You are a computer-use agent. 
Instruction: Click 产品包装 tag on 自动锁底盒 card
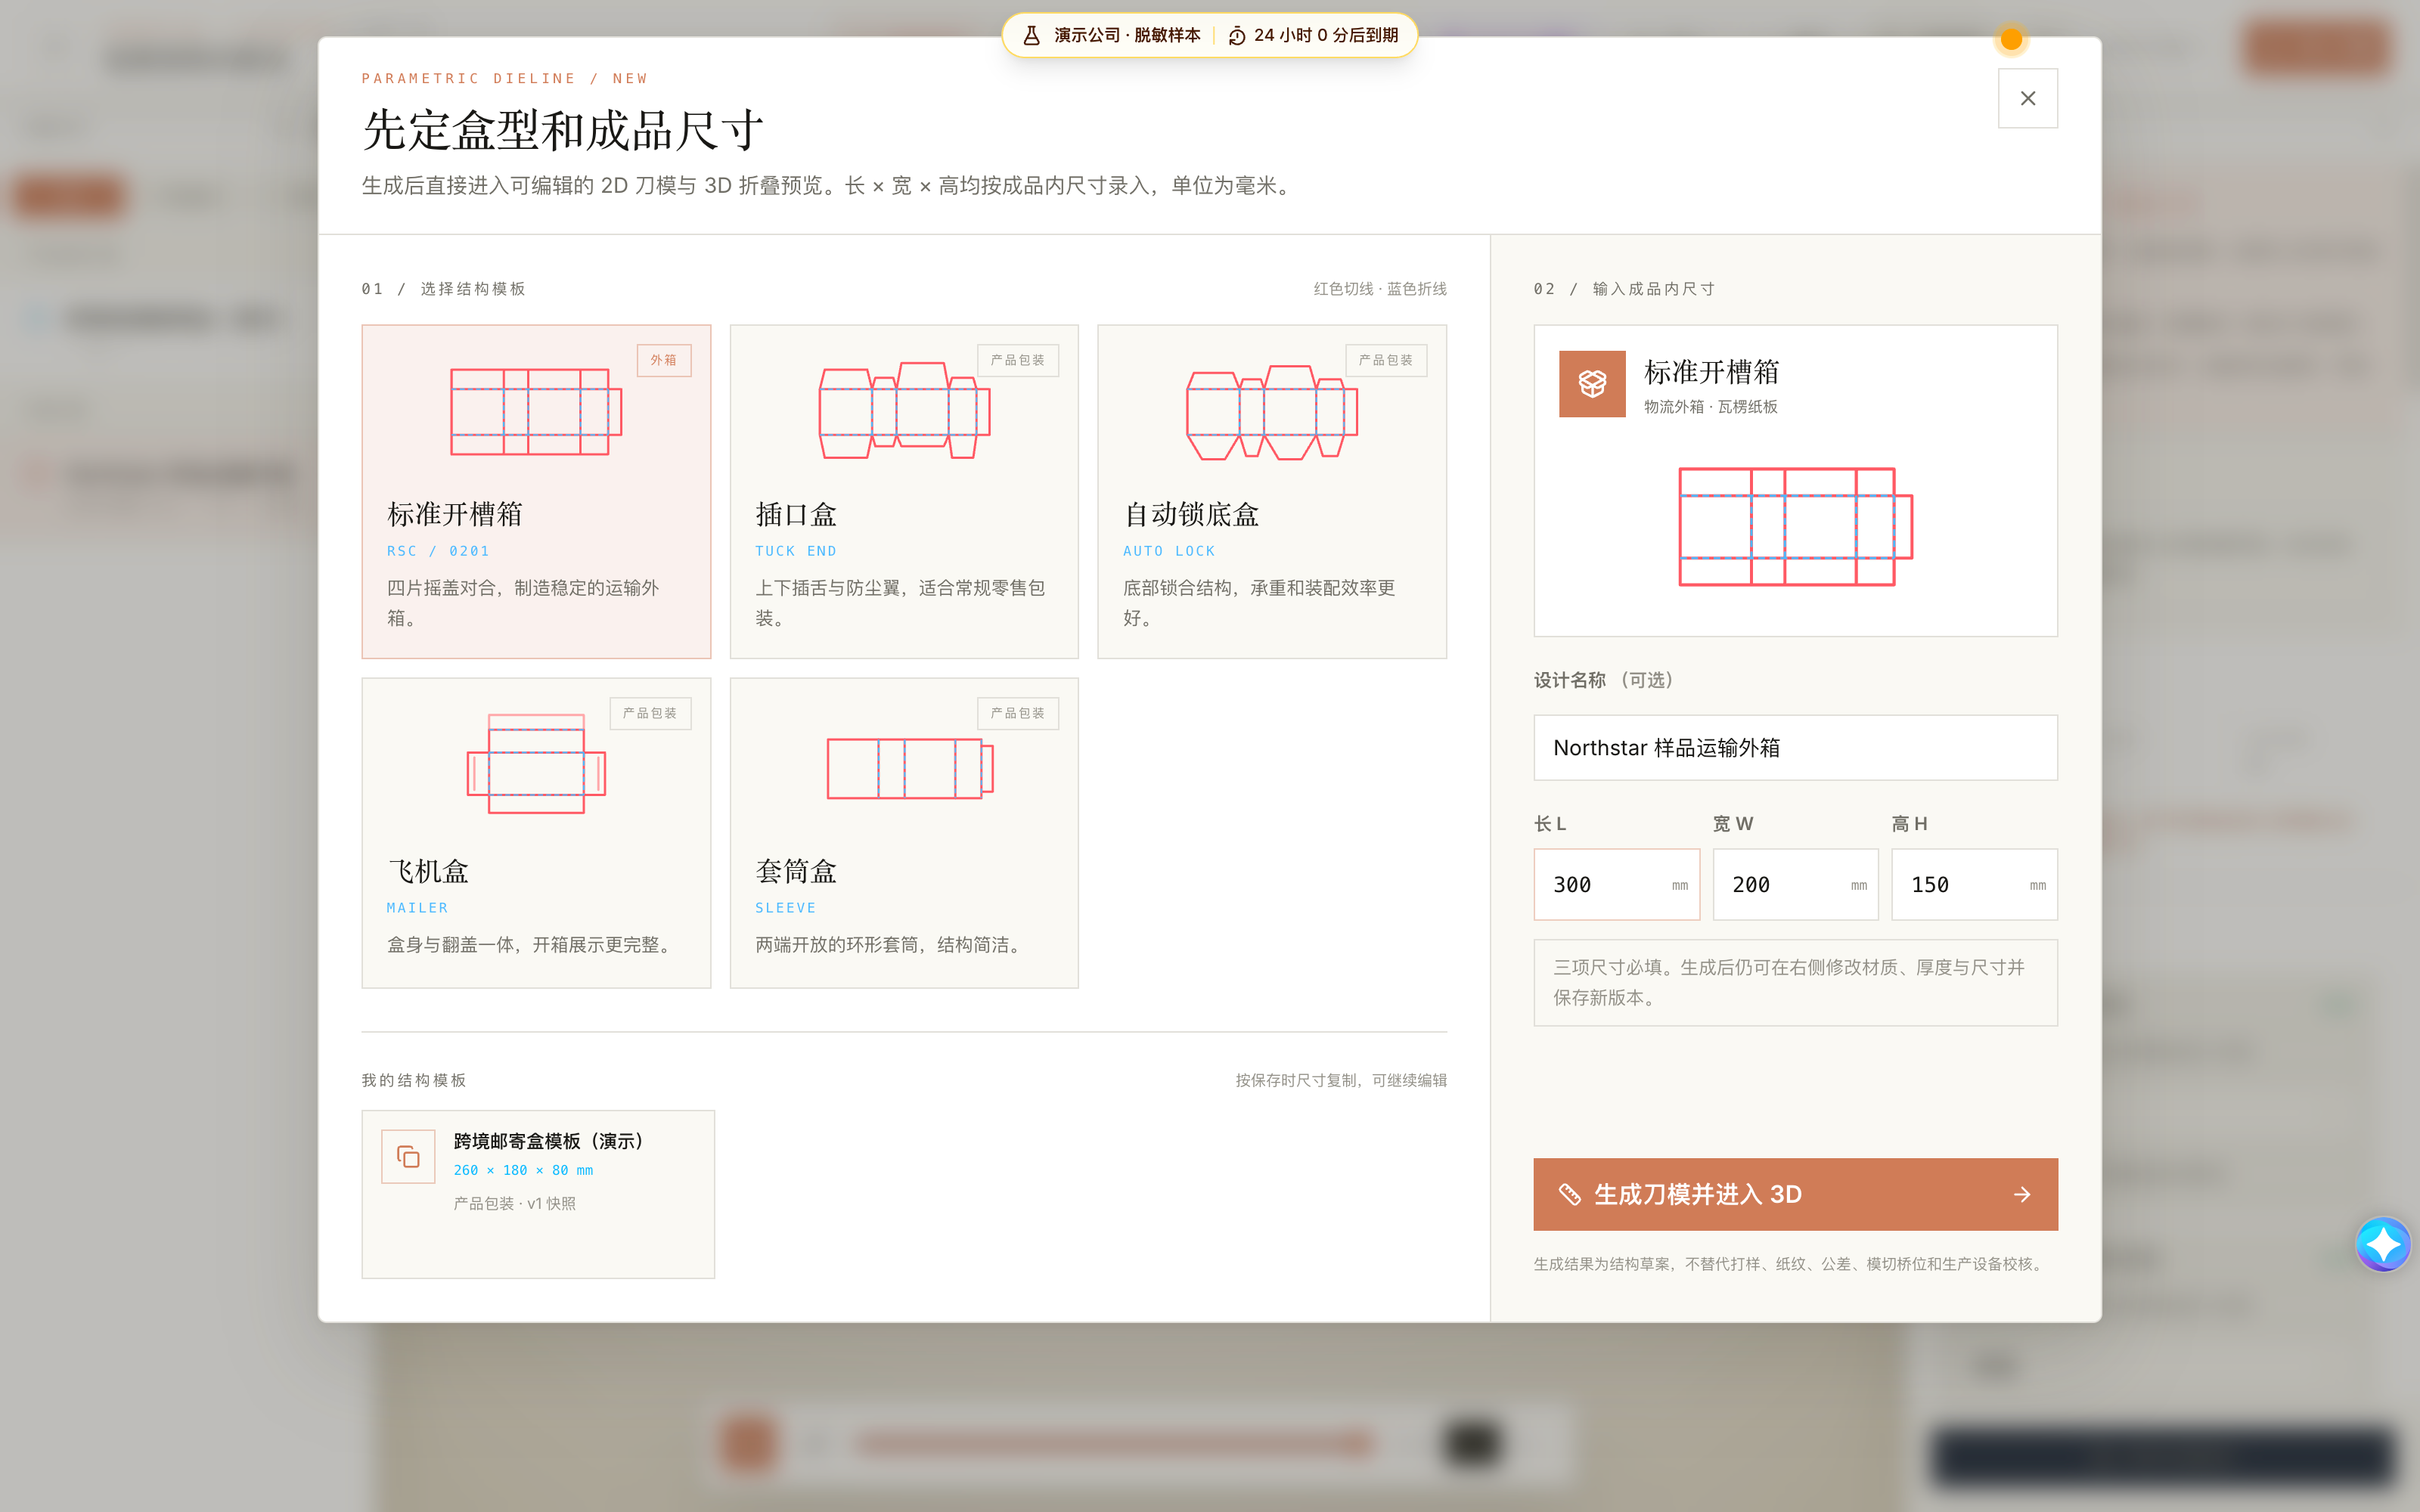[x=1386, y=360]
